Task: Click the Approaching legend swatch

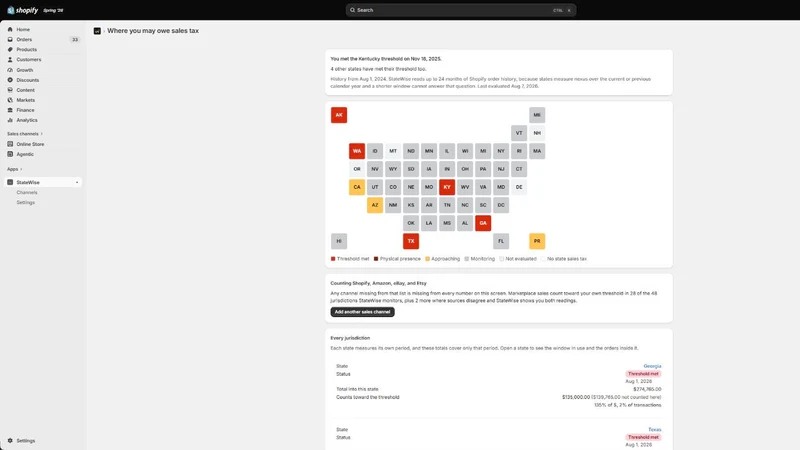Action: (428, 259)
